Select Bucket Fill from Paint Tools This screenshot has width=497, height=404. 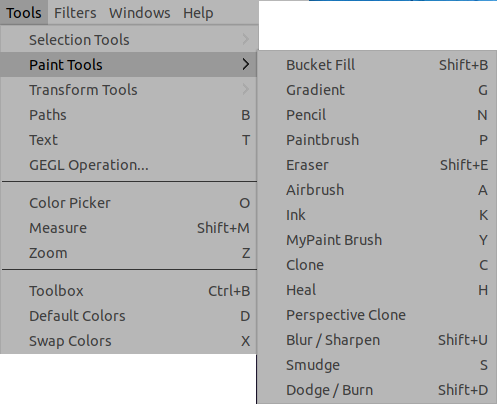point(377,65)
